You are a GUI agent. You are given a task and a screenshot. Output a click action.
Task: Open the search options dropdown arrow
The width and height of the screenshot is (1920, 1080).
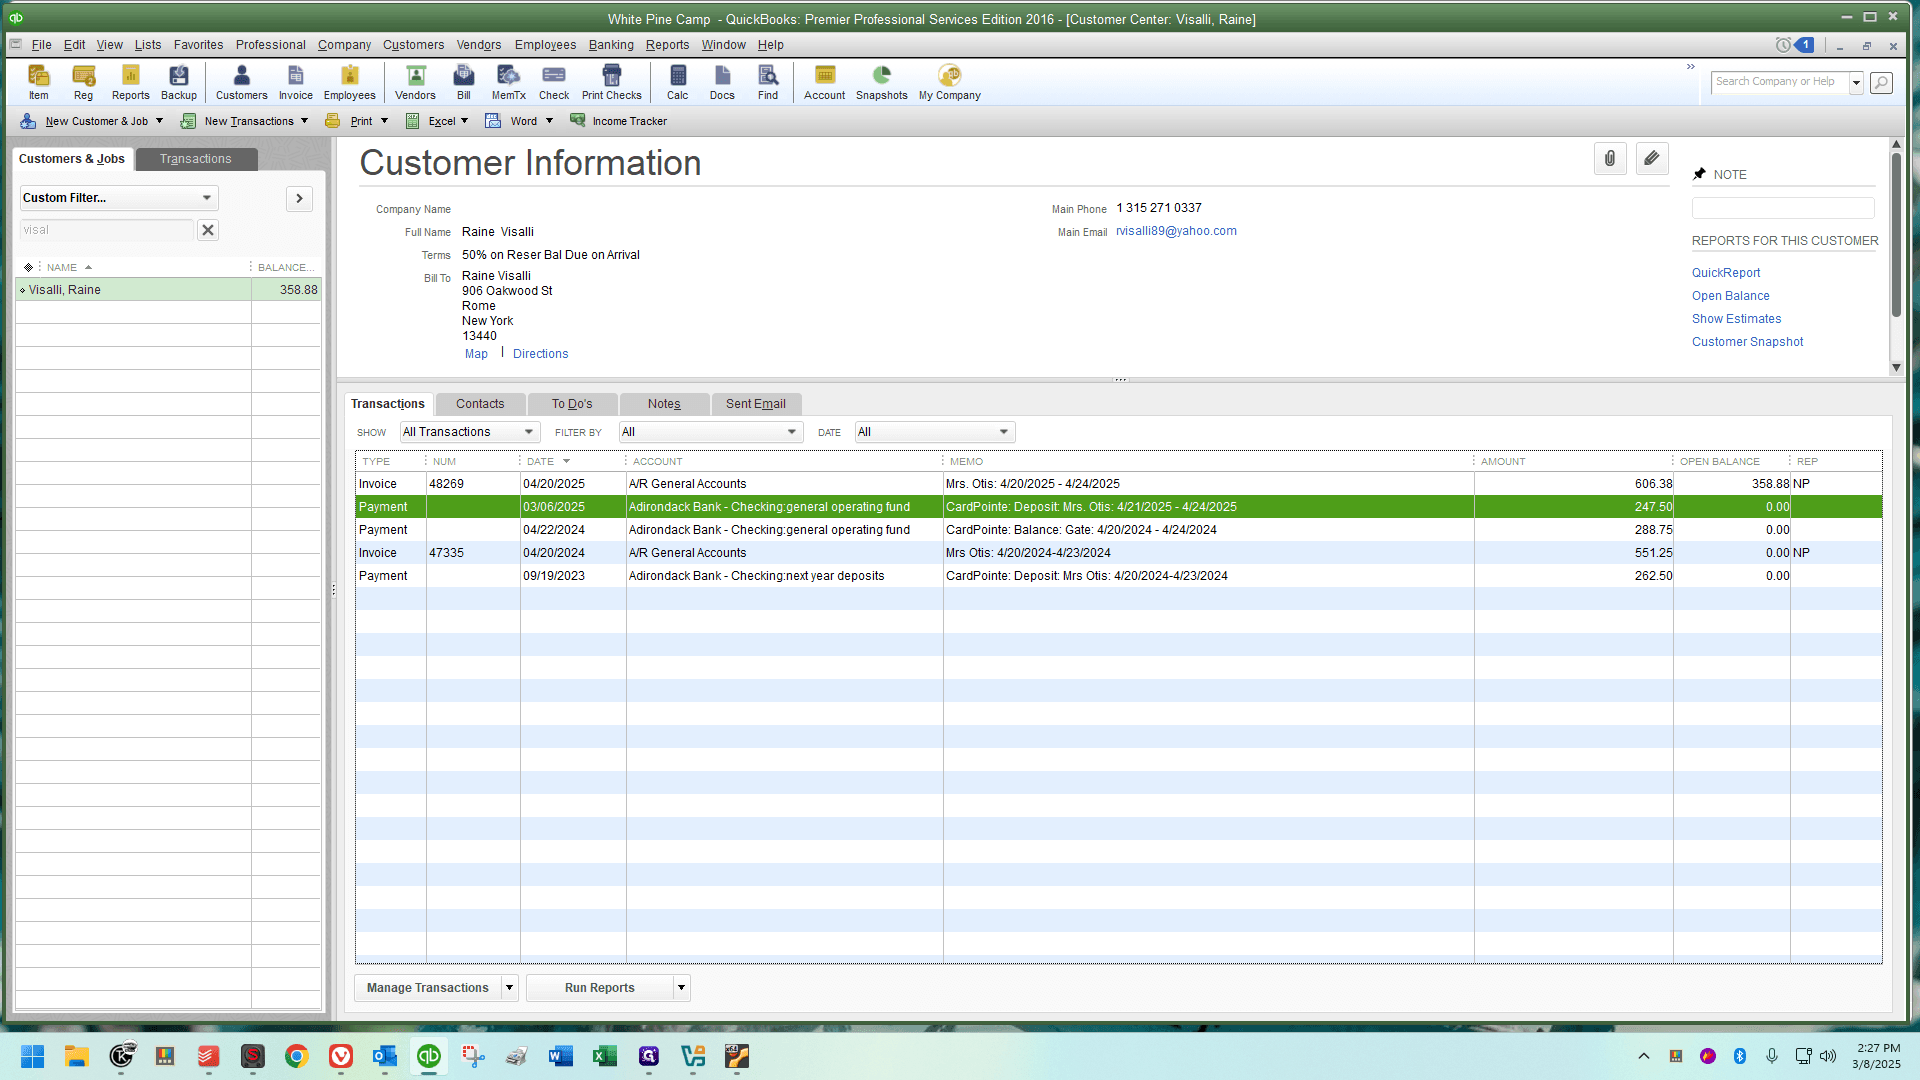coord(1856,83)
